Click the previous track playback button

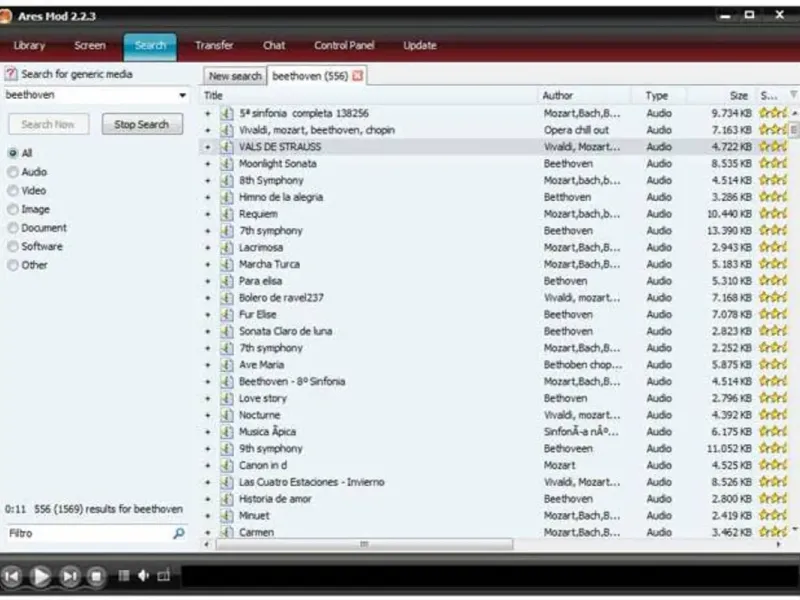[12, 577]
